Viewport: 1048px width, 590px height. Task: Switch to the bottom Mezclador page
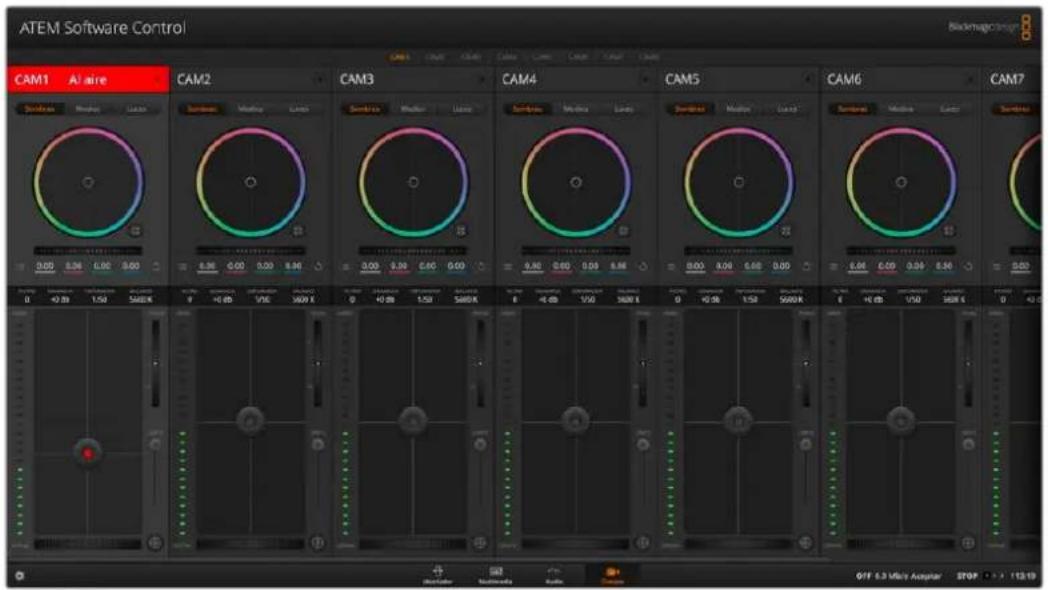[438, 575]
